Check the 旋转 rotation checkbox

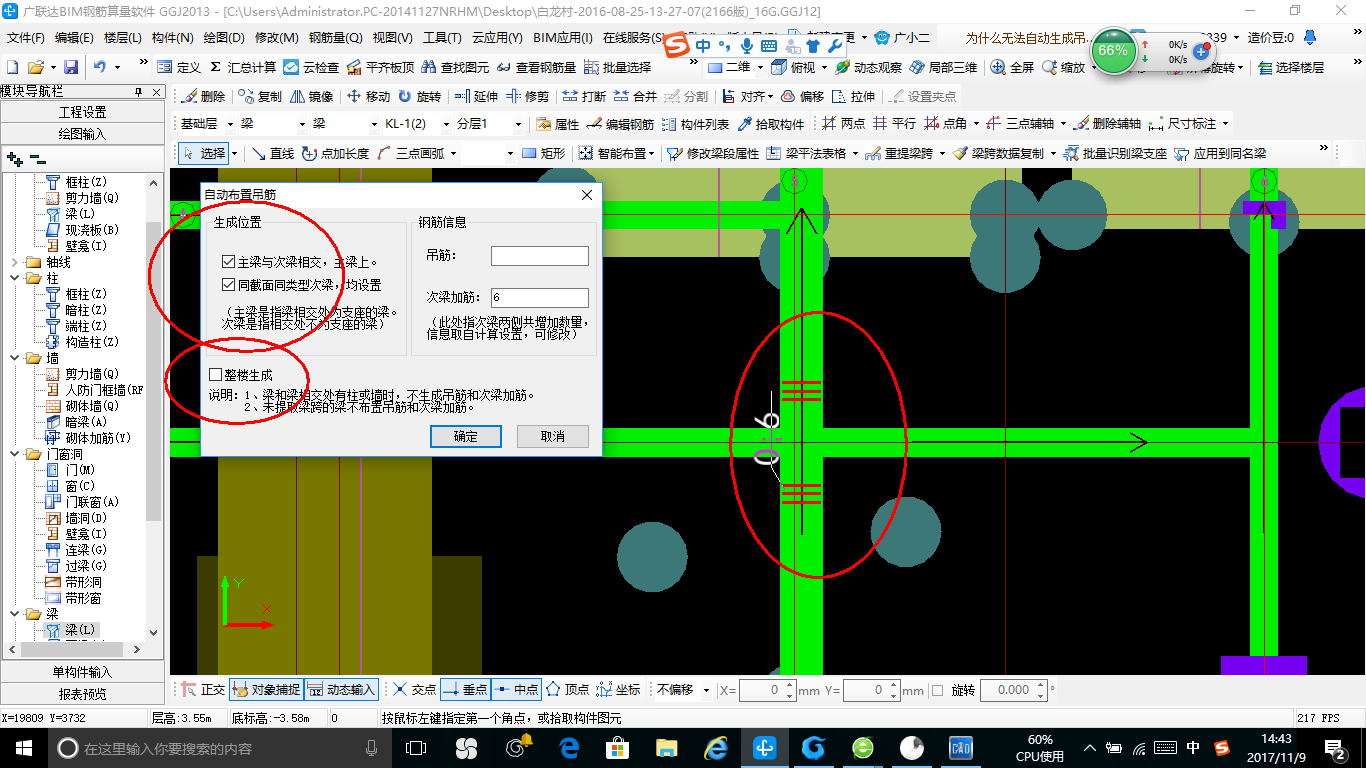[x=937, y=690]
